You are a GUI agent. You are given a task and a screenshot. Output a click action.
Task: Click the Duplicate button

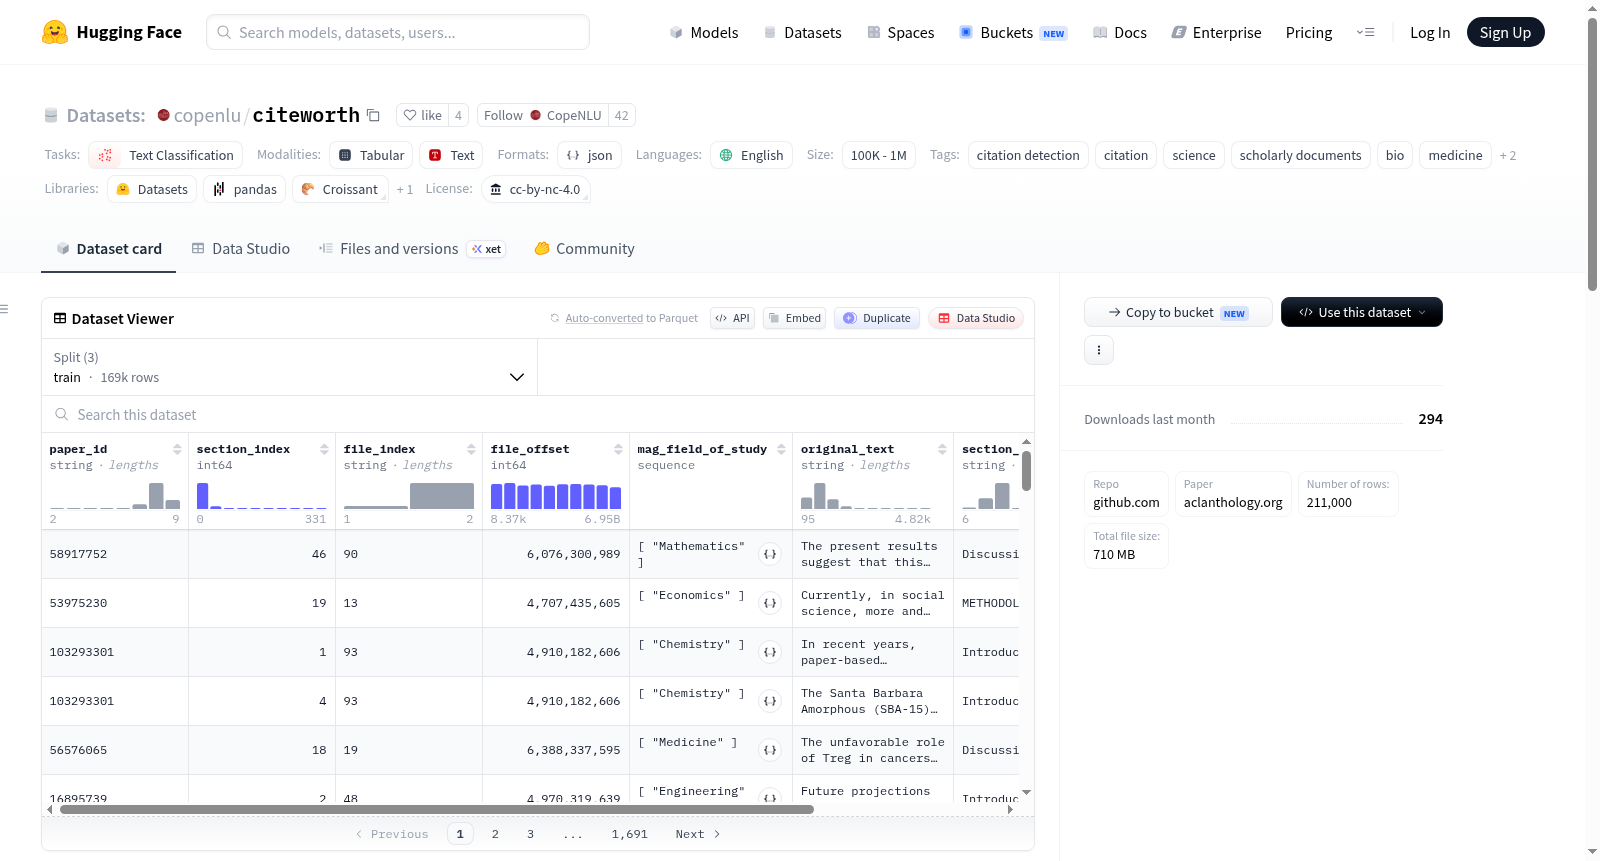(877, 318)
